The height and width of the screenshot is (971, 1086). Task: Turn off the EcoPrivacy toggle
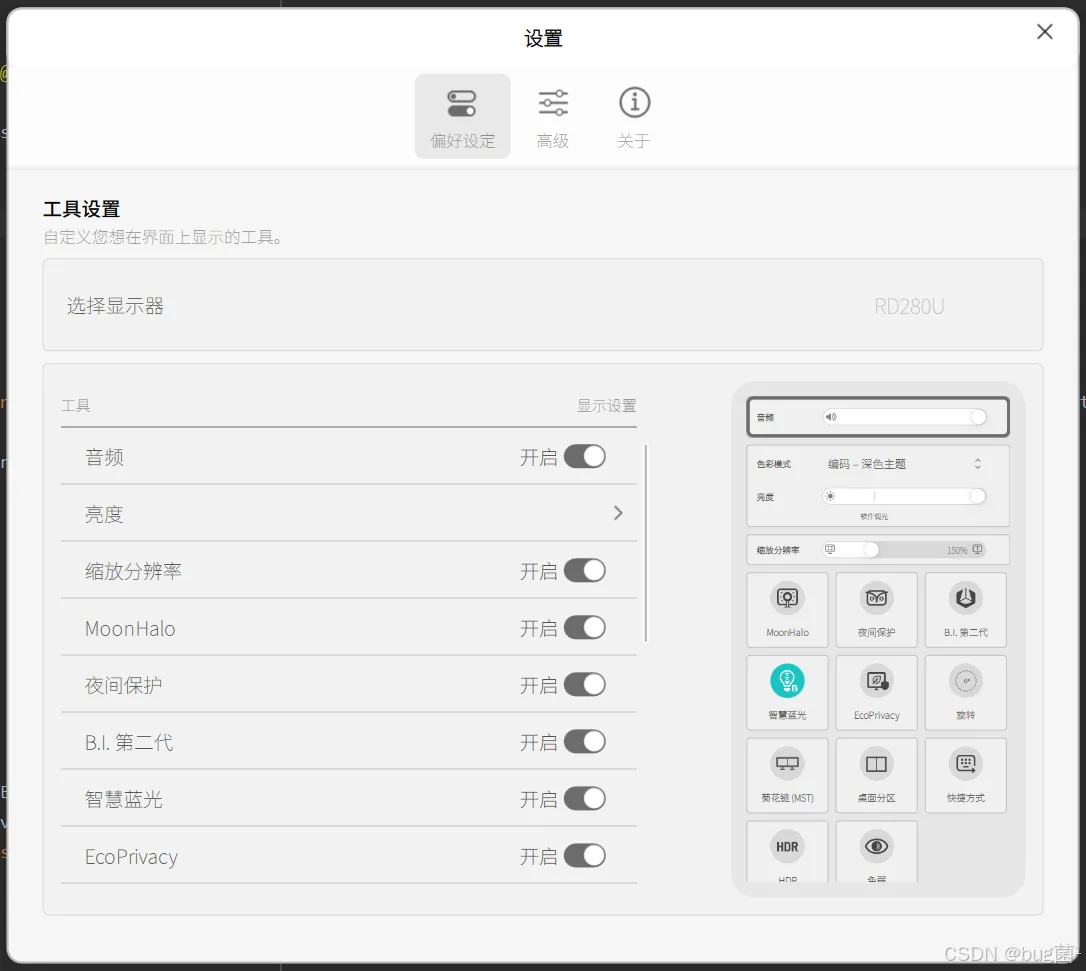(585, 856)
